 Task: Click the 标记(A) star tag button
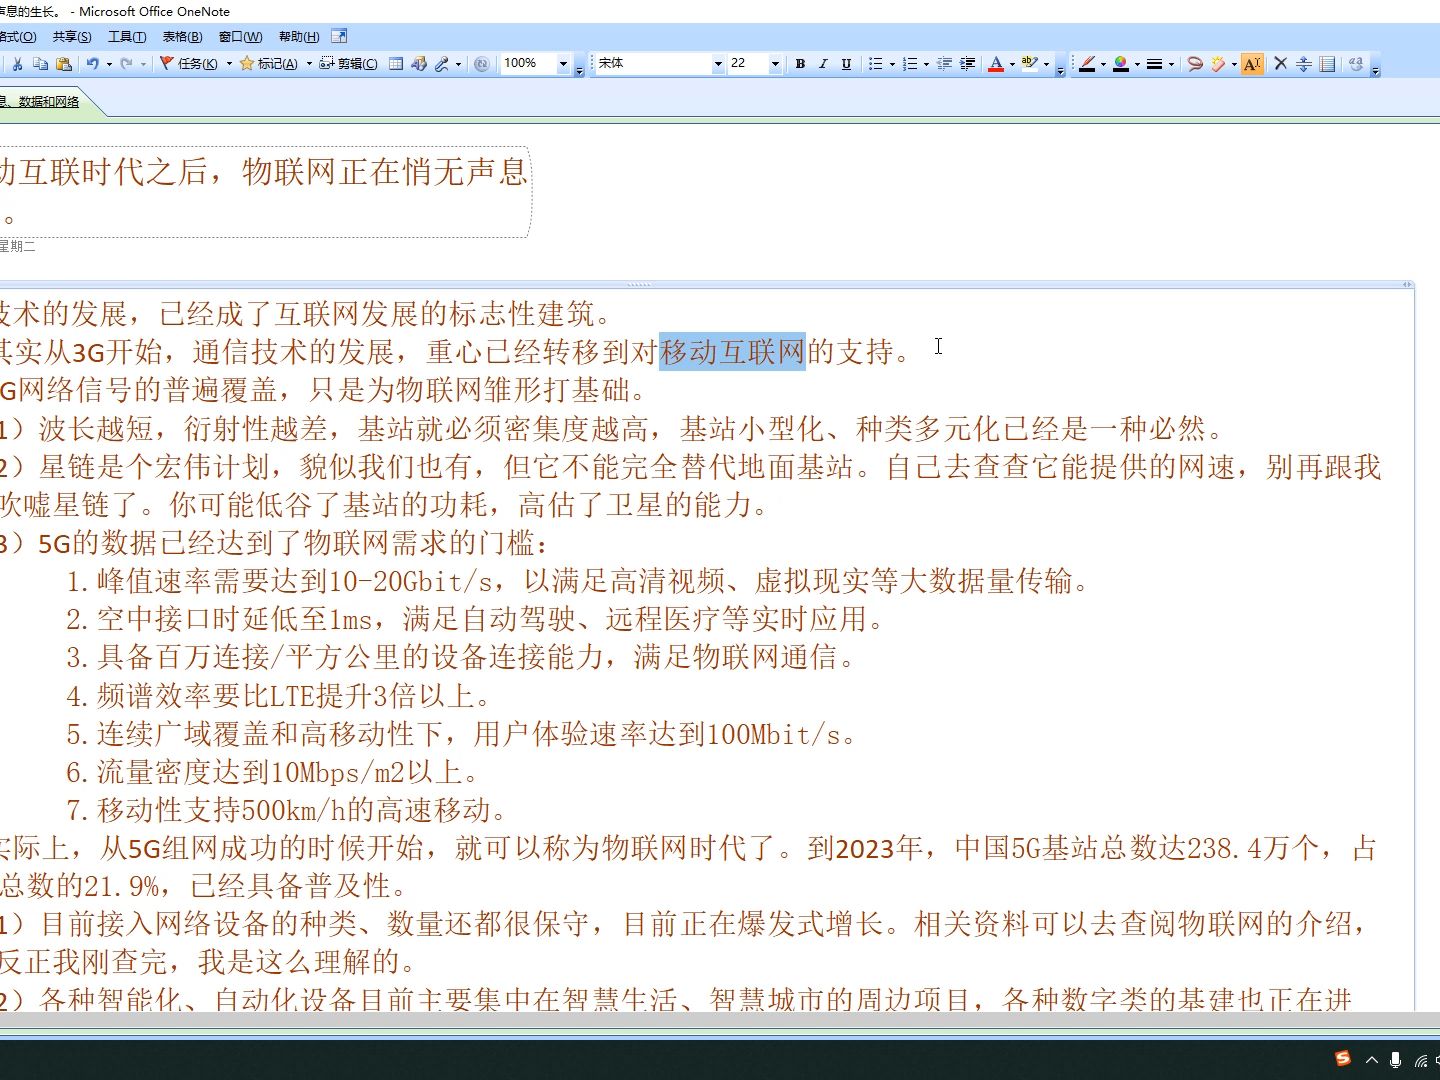click(268, 63)
